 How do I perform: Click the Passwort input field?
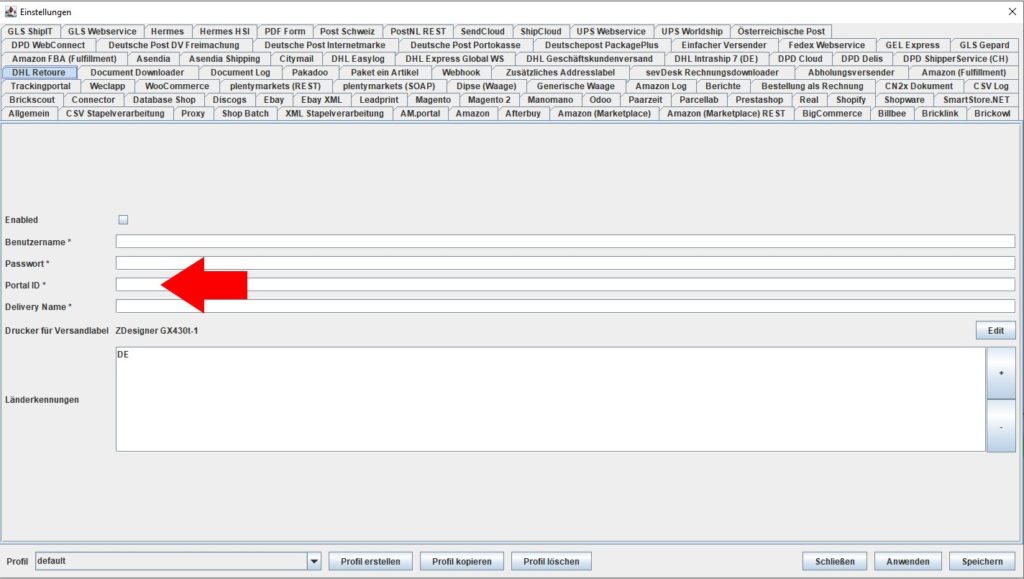[x=565, y=263]
